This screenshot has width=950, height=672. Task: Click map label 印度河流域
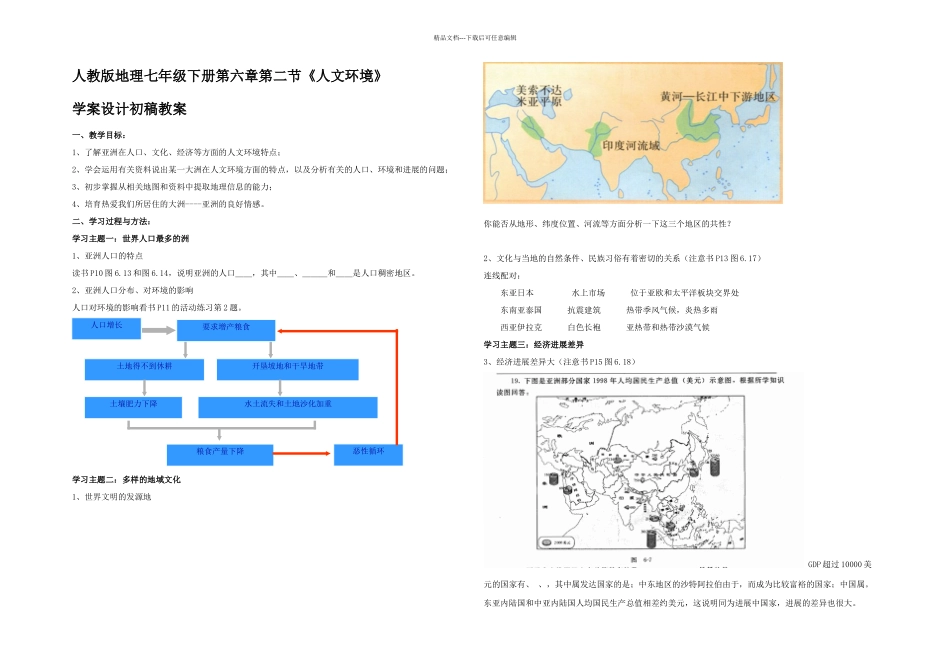pyautogui.click(x=631, y=145)
